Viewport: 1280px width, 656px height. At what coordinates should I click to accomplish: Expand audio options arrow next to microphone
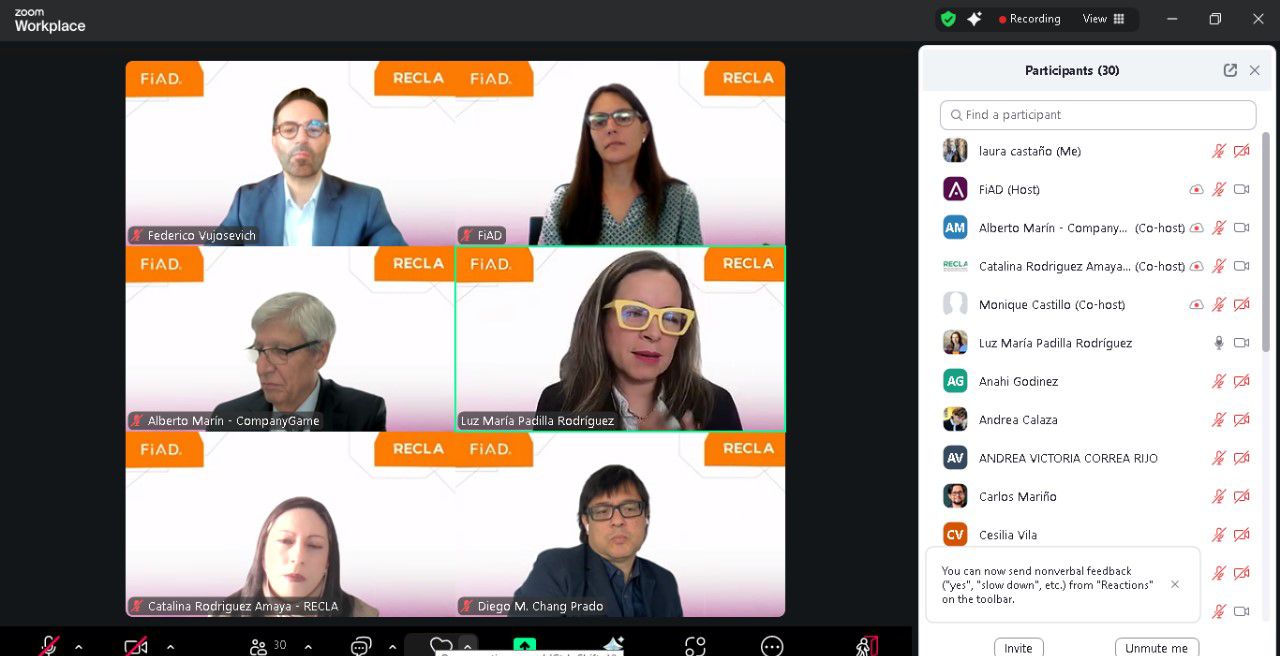pyautogui.click(x=79, y=647)
